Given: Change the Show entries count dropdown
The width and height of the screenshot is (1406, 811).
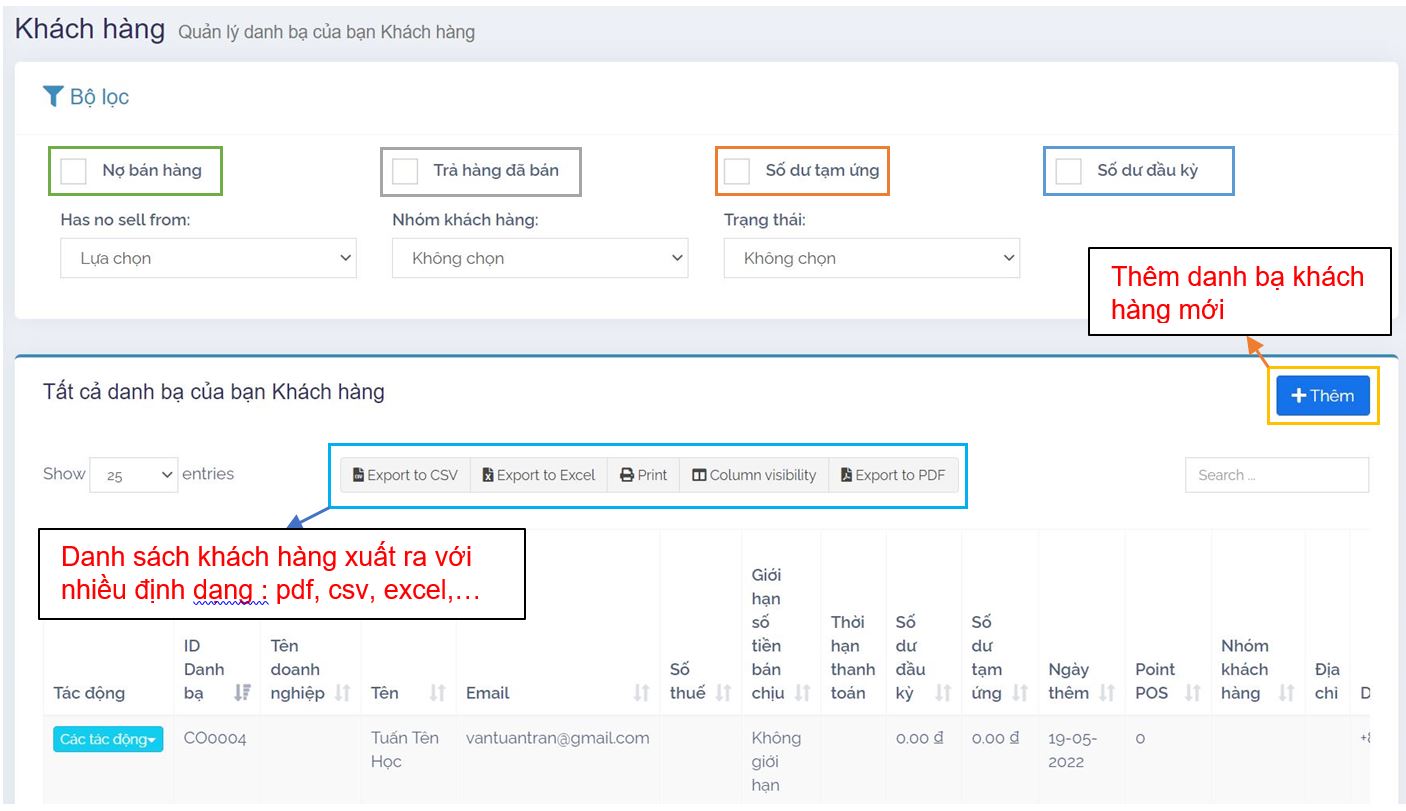Looking at the screenshot, I should point(134,476).
